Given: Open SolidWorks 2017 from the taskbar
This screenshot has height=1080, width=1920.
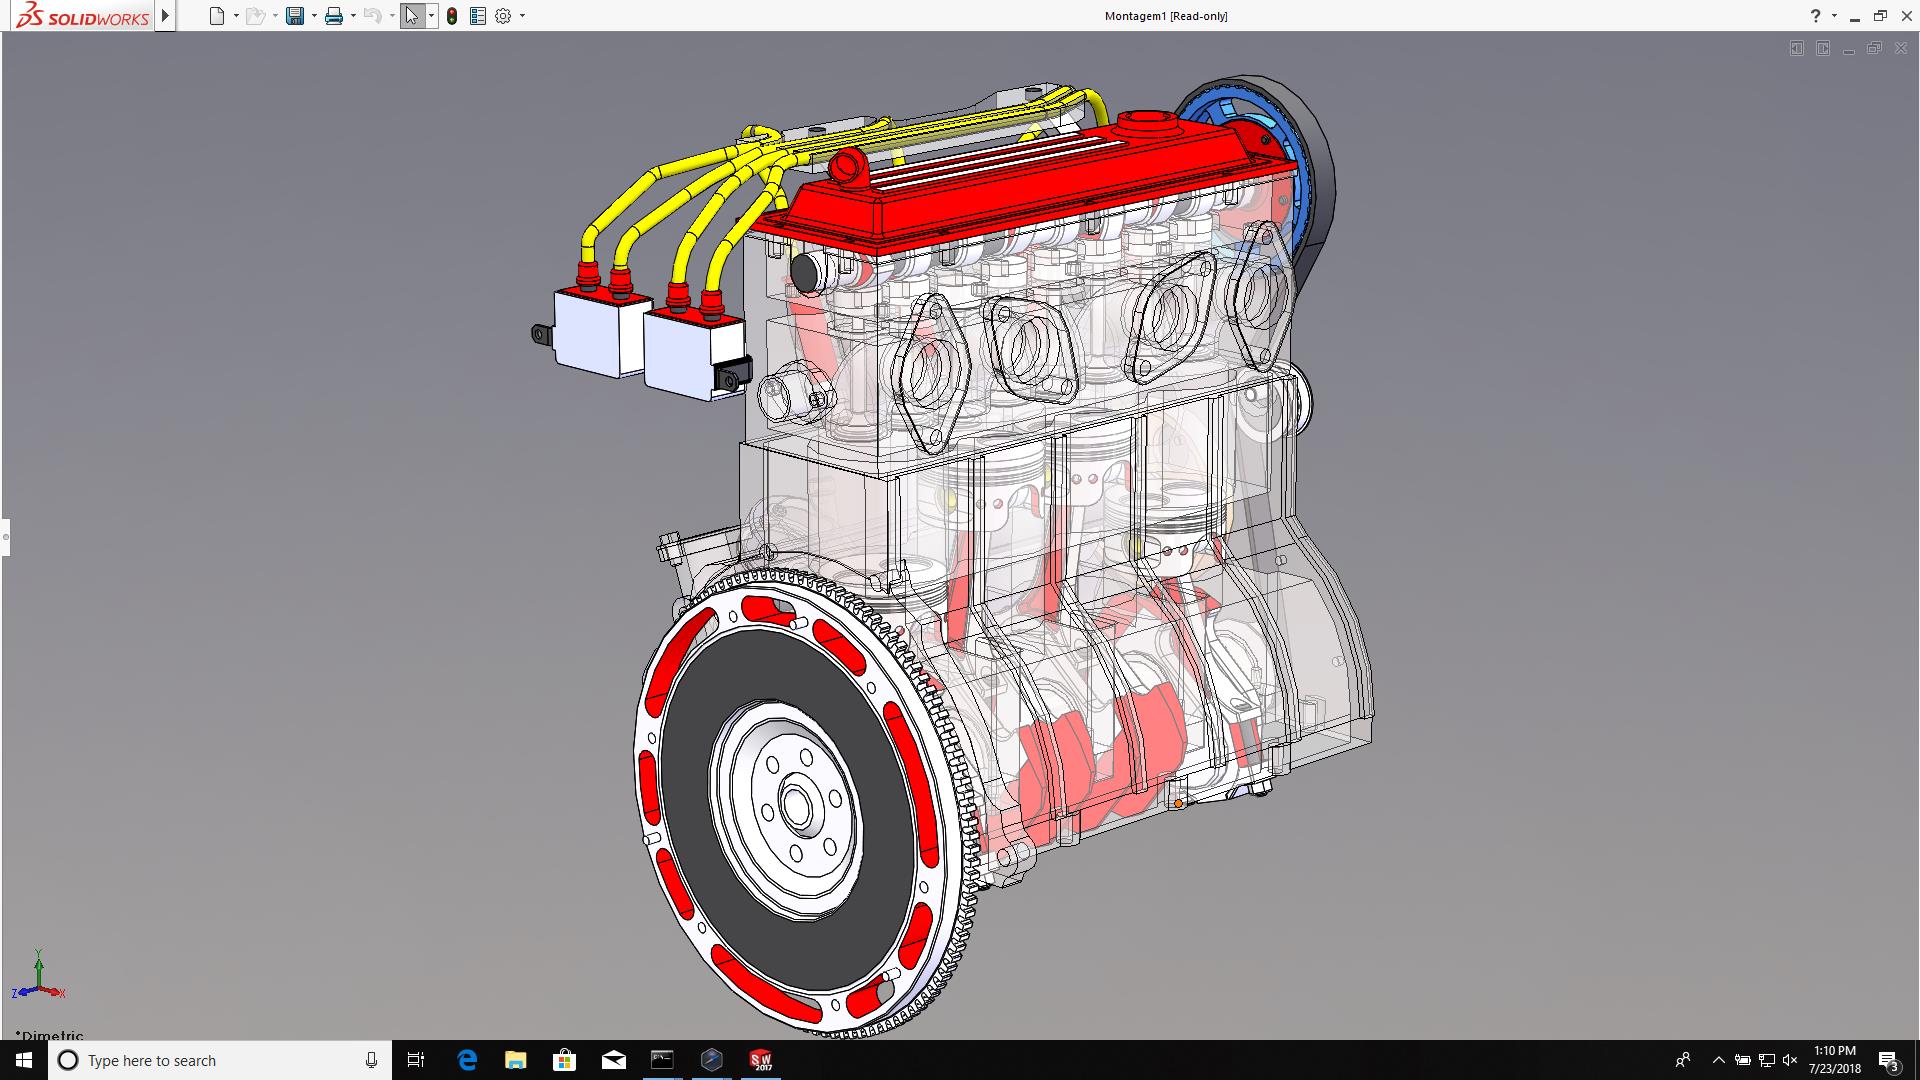Looking at the screenshot, I should pyautogui.click(x=761, y=1060).
